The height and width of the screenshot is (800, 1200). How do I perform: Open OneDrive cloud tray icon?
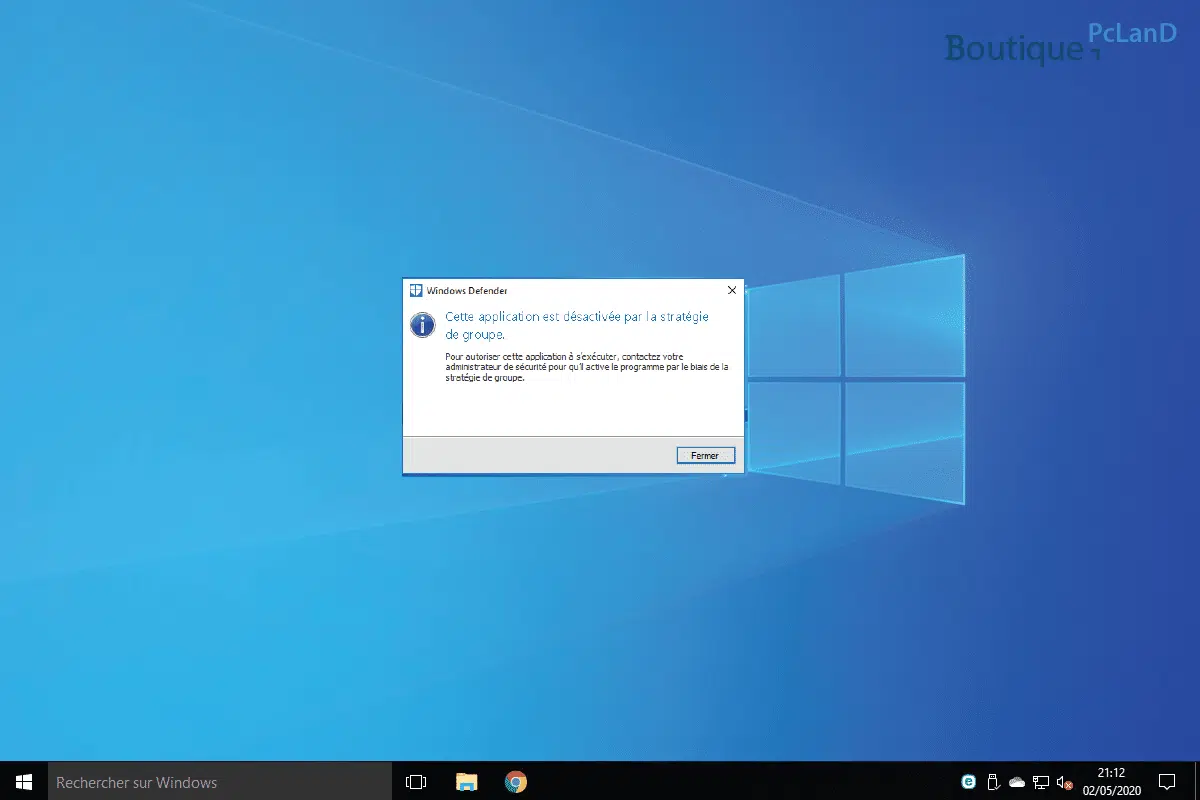click(x=1017, y=782)
